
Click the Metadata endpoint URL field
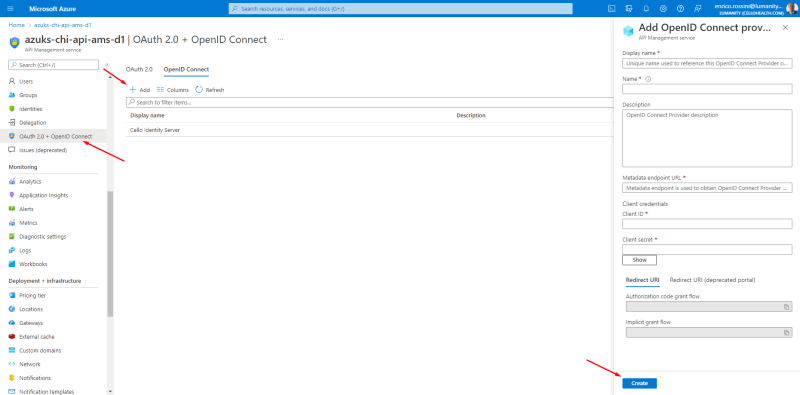[707, 188]
